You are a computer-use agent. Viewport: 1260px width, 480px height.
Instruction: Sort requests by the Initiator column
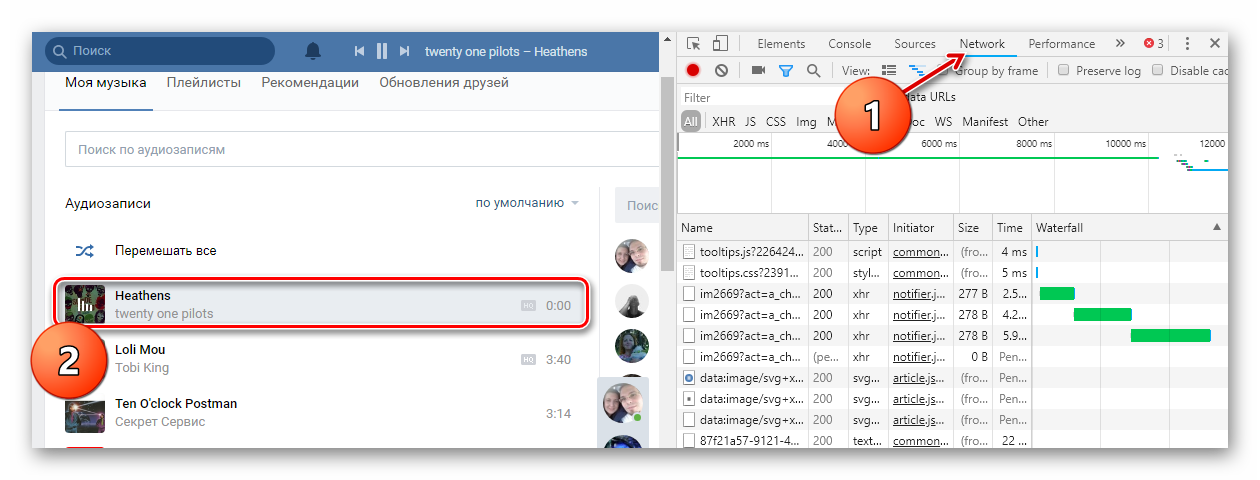(x=921, y=228)
